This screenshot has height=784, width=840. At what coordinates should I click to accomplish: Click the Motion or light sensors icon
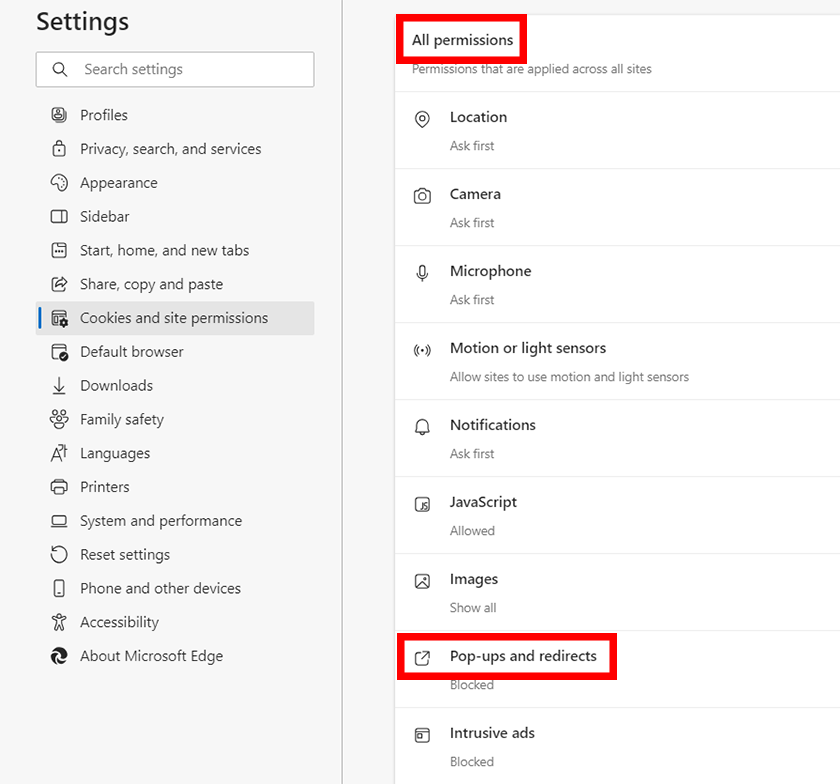[x=422, y=350]
